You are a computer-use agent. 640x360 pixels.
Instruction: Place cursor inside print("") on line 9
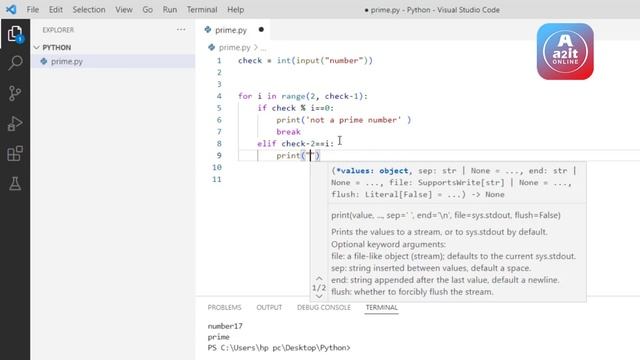[310, 155]
